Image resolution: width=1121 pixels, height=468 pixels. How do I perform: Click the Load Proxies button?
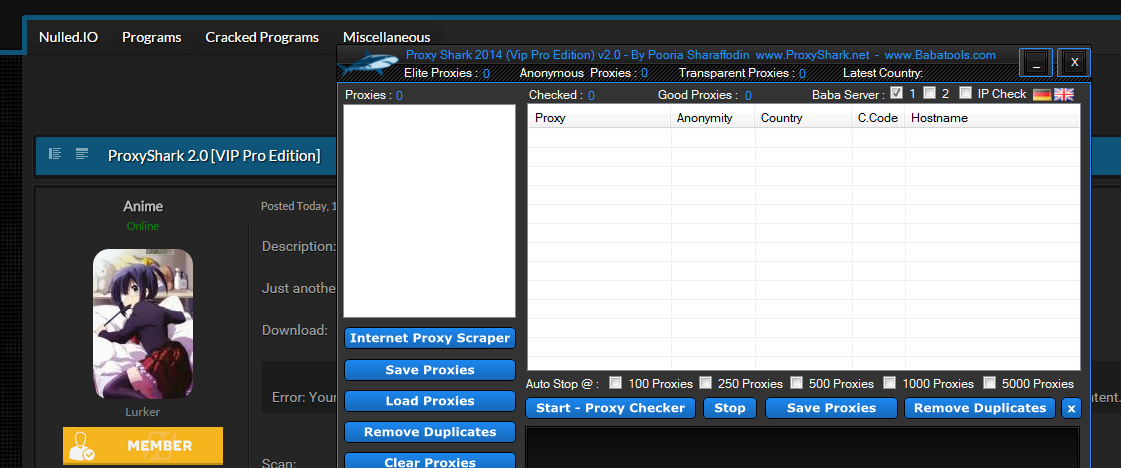pos(430,401)
